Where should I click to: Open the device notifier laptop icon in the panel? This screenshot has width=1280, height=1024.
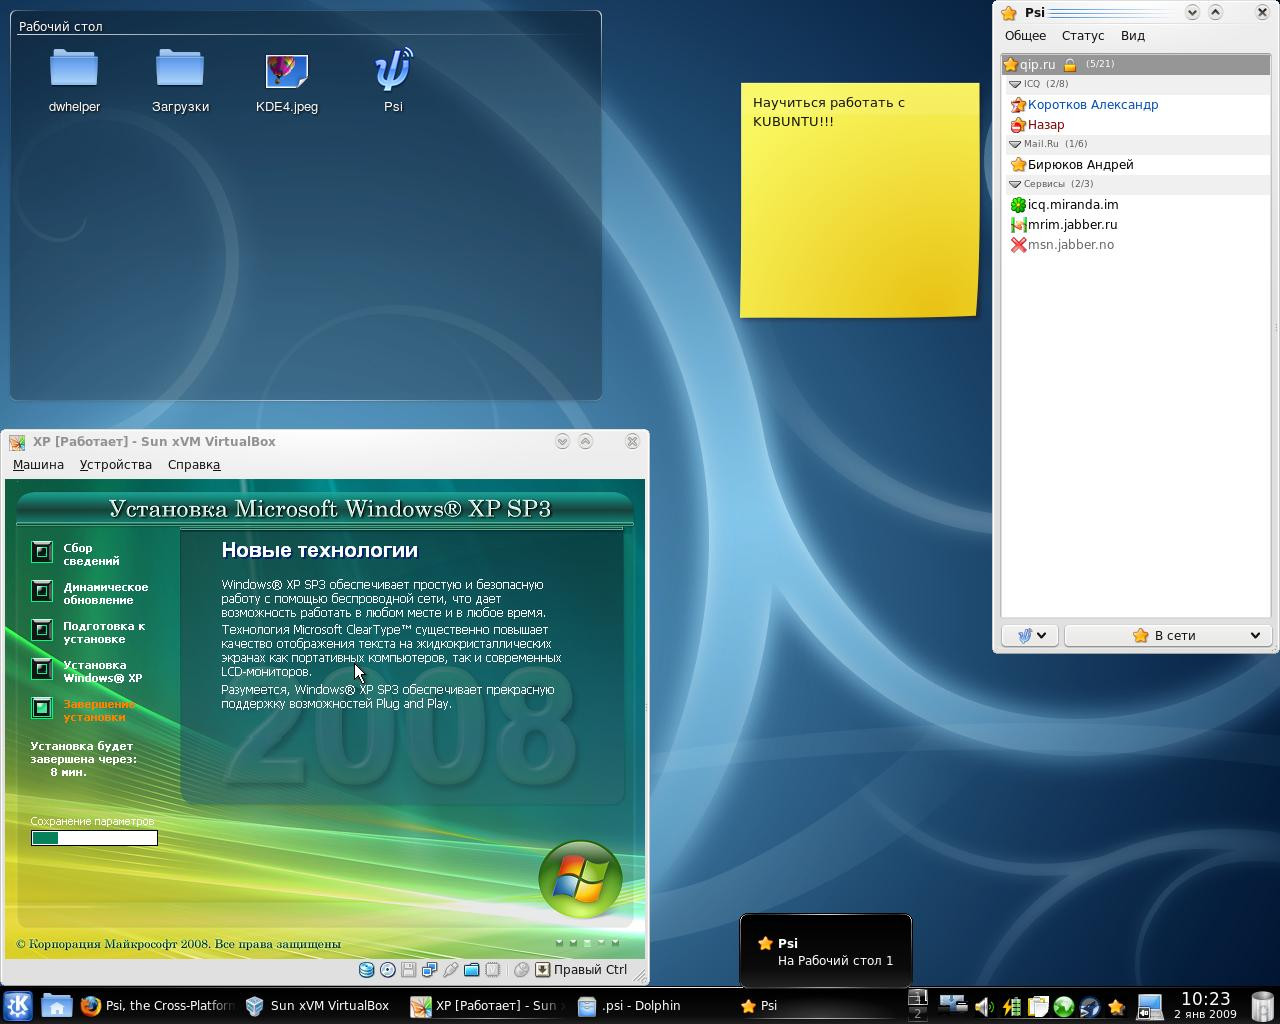point(1150,1006)
